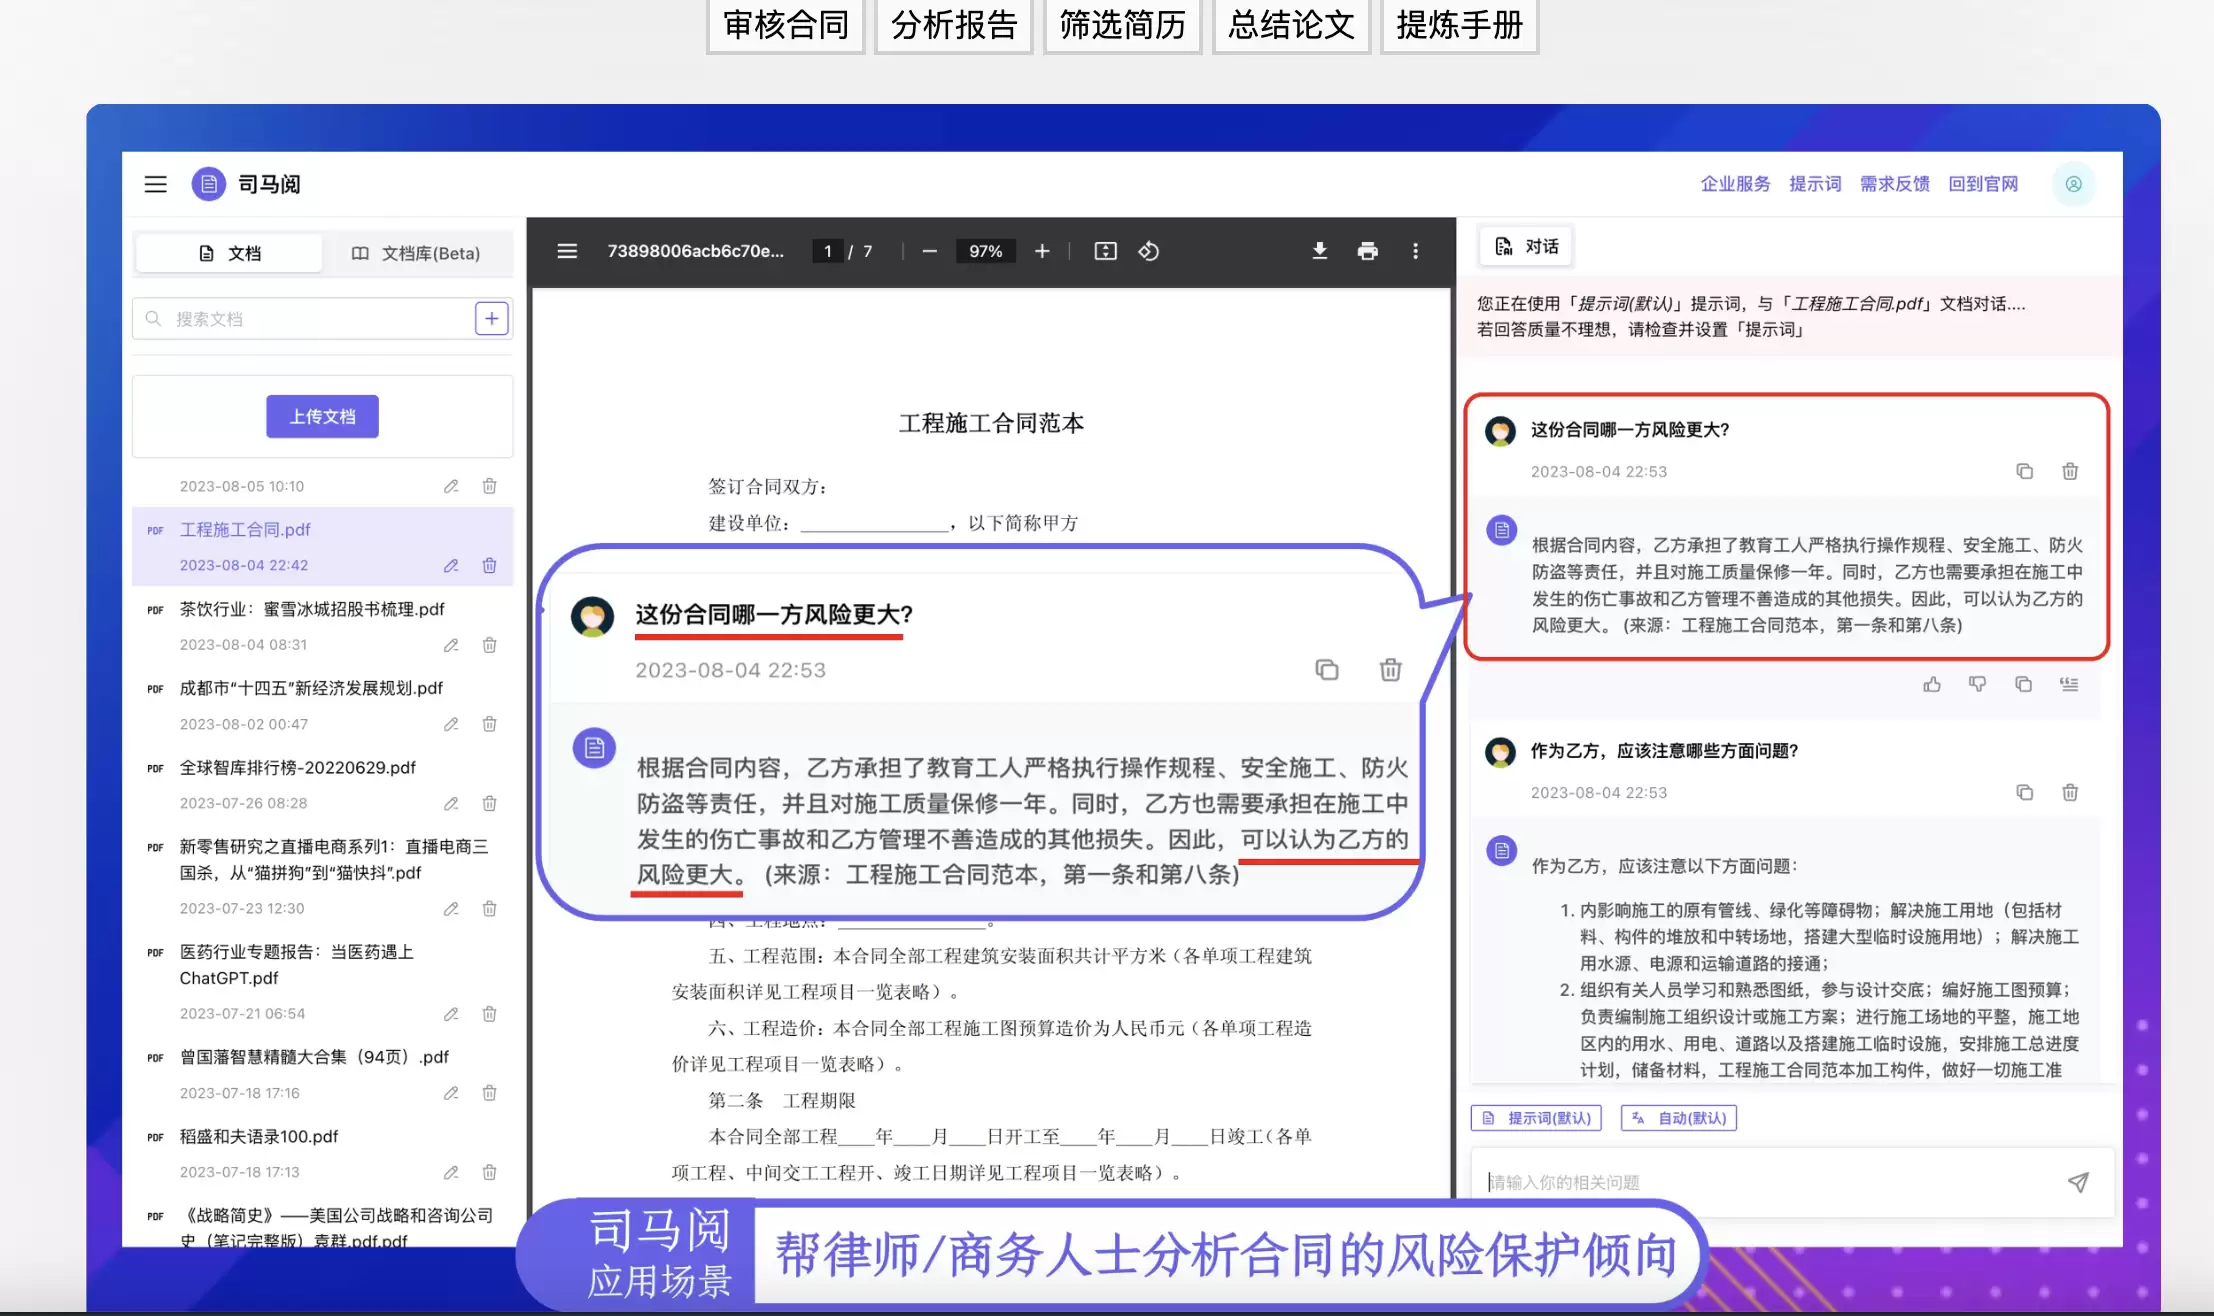Click the 搜索文档 search field

click(x=302, y=319)
